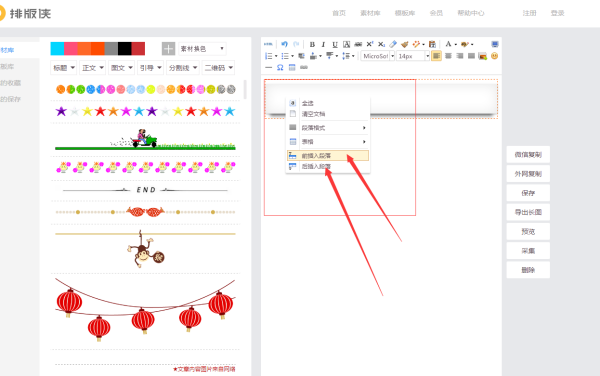Click the format brush icon
600x376 pixels.
405,44
